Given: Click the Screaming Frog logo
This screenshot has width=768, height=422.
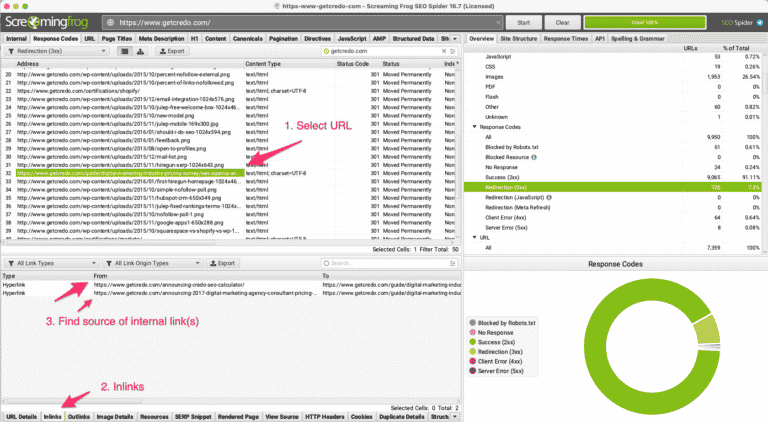Looking at the screenshot, I should [47, 22].
